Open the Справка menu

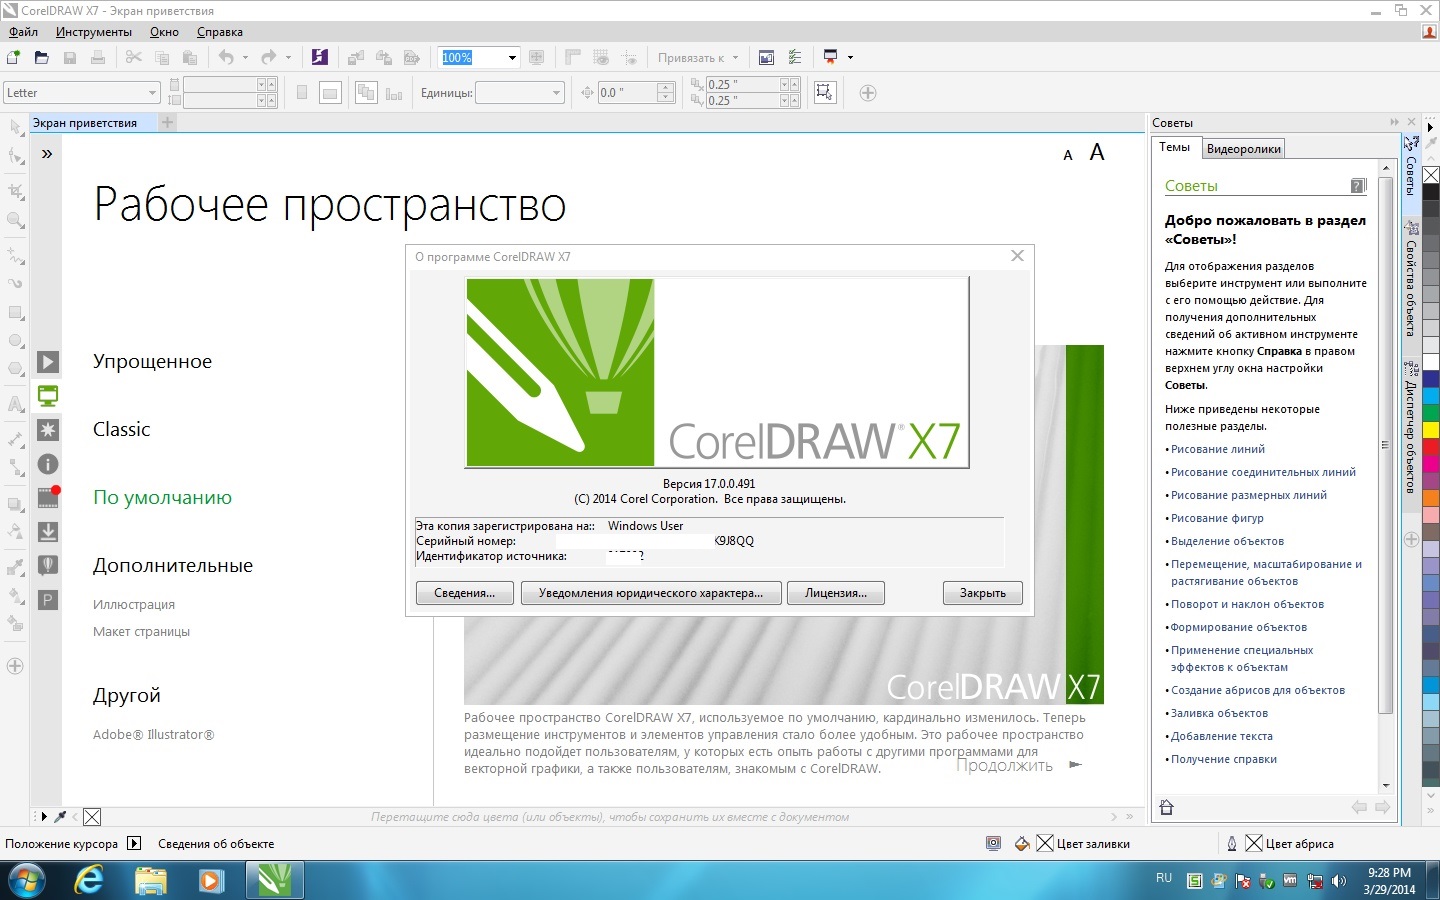coord(220,32)
